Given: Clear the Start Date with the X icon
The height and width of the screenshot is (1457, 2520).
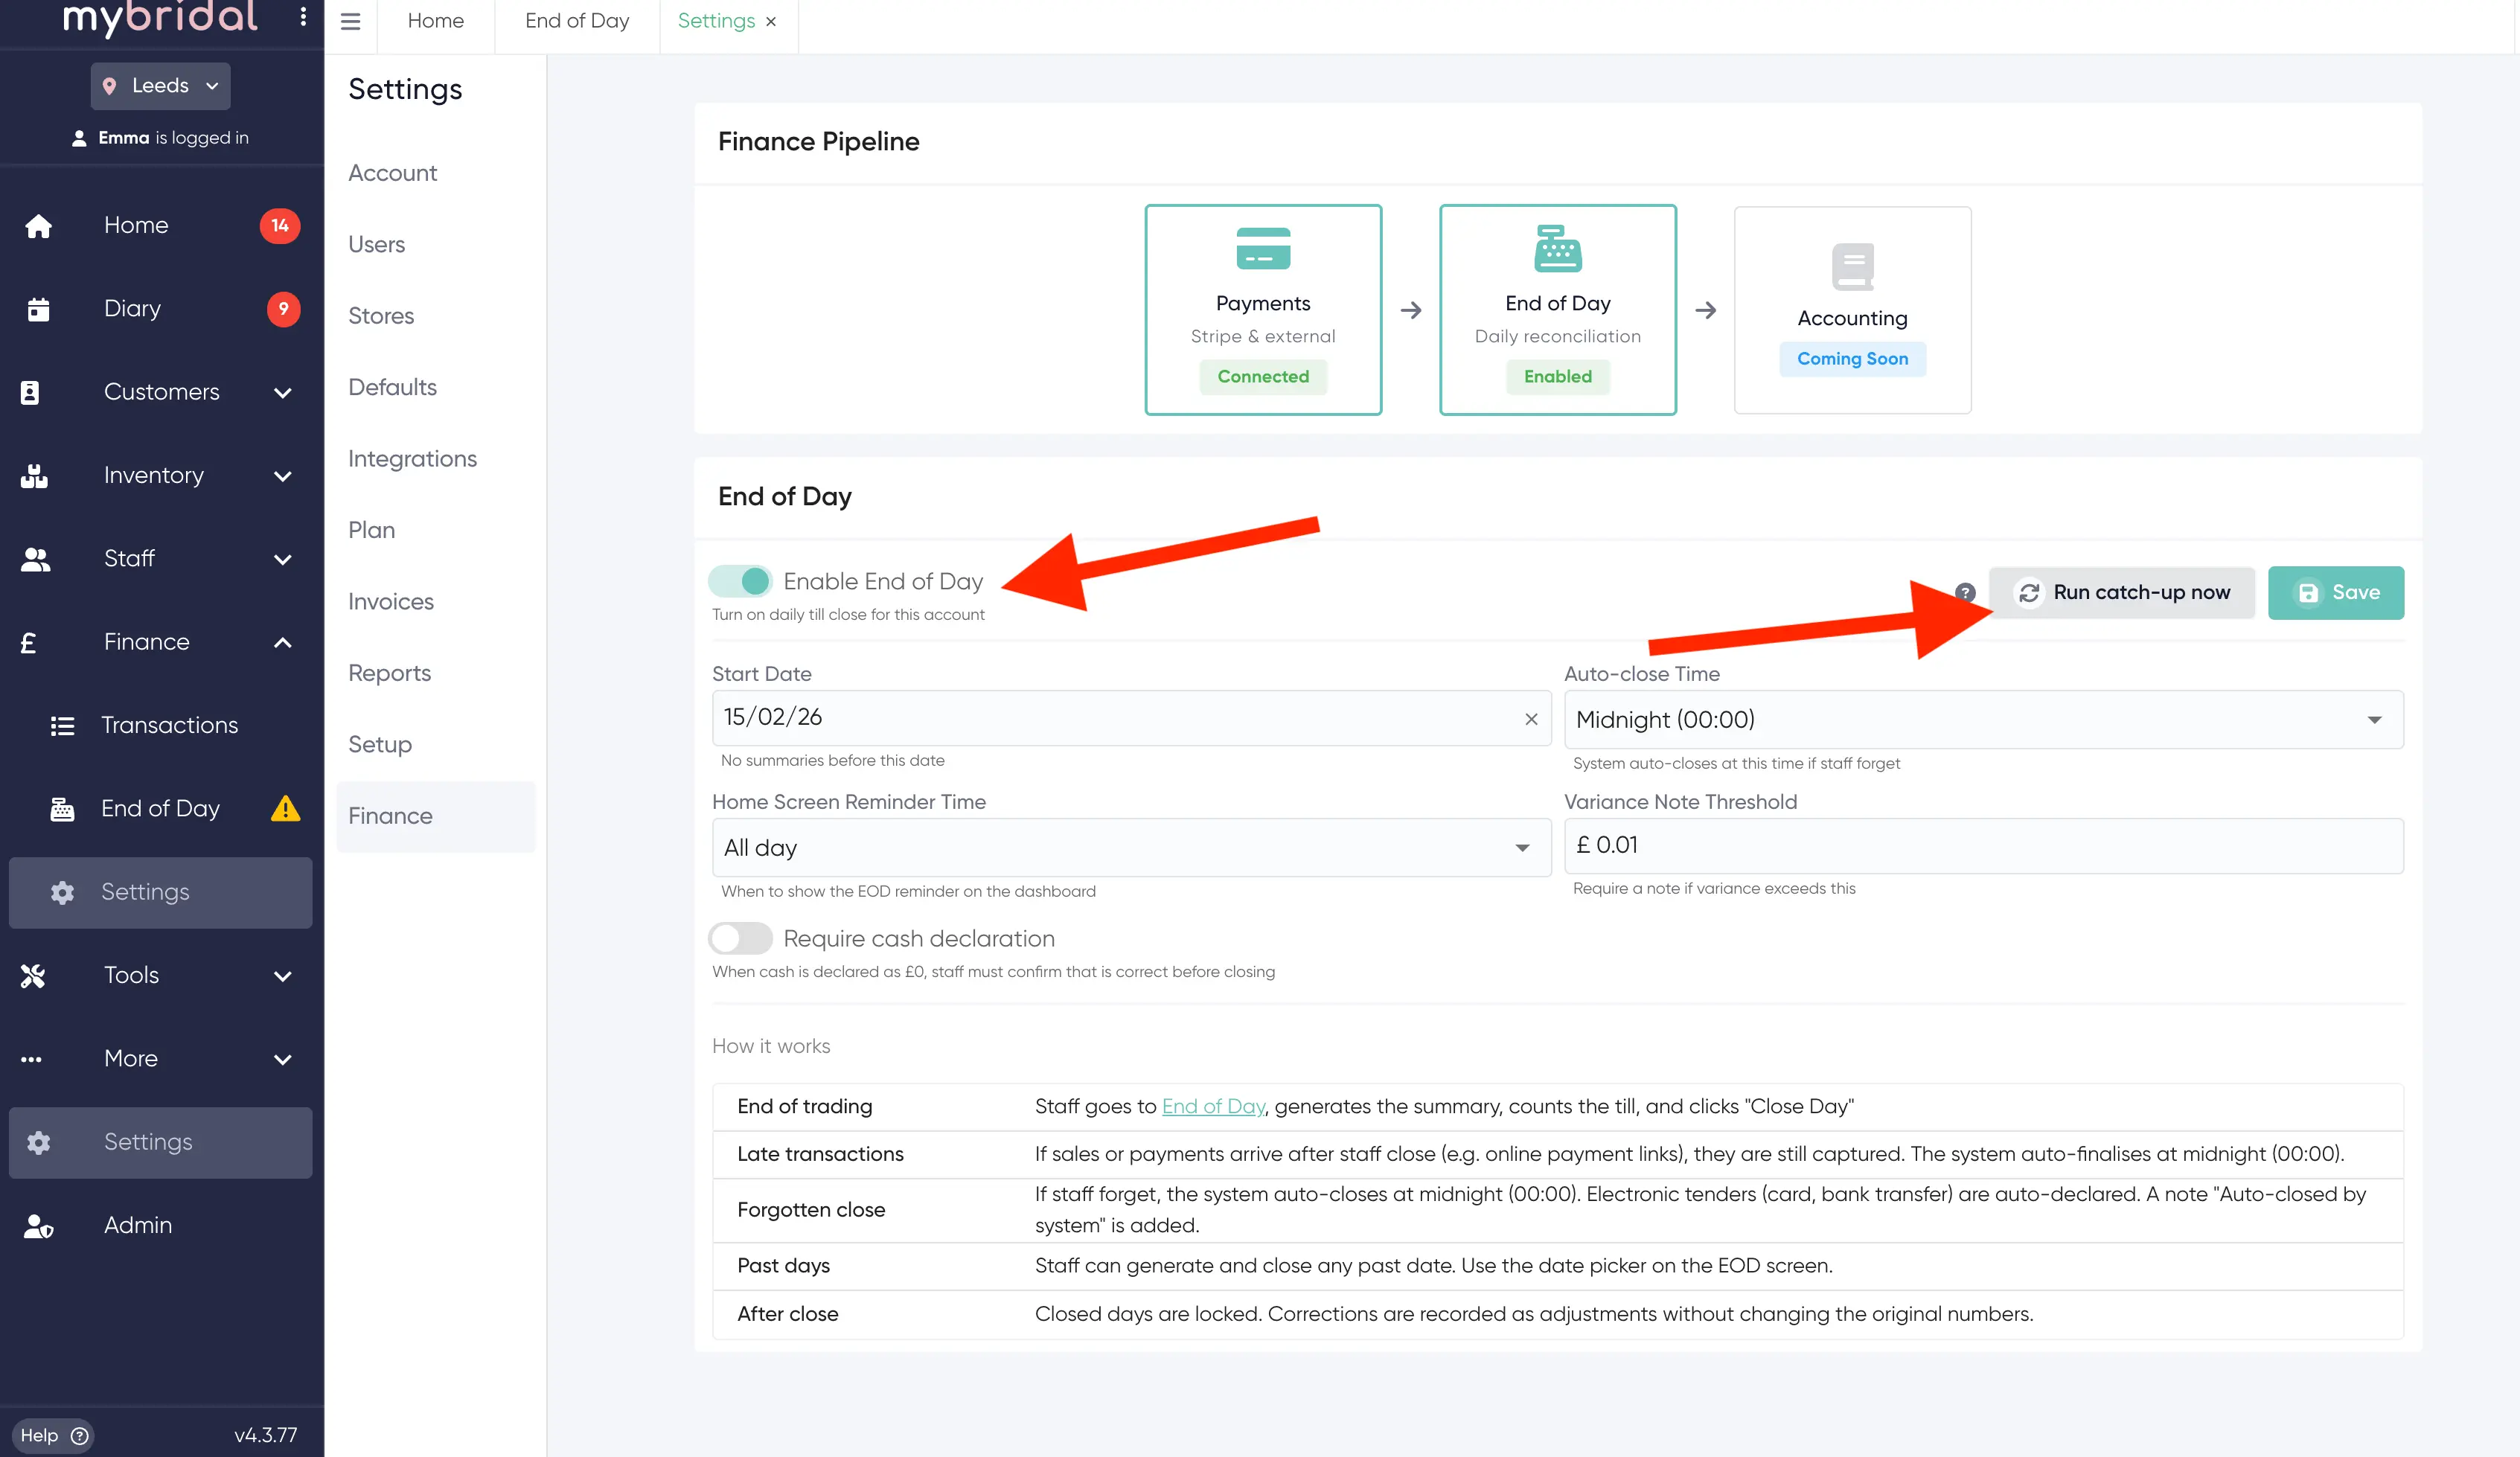Looking at the screenshot, I should coord(1531,719).
